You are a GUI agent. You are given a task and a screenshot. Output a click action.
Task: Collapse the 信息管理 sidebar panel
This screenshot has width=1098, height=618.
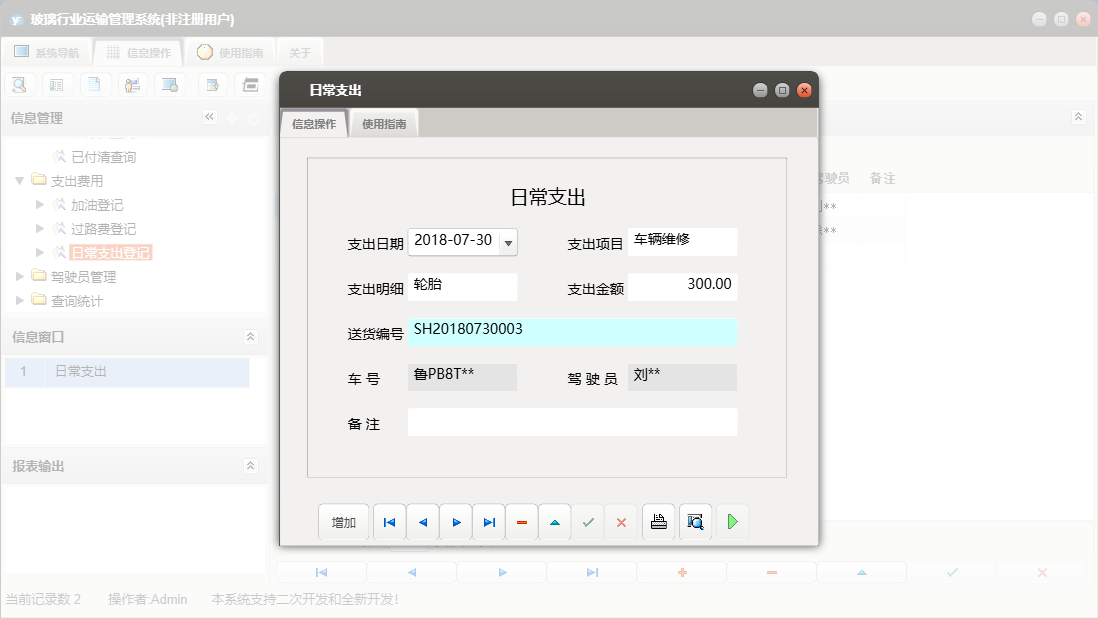tap(210, 117)
